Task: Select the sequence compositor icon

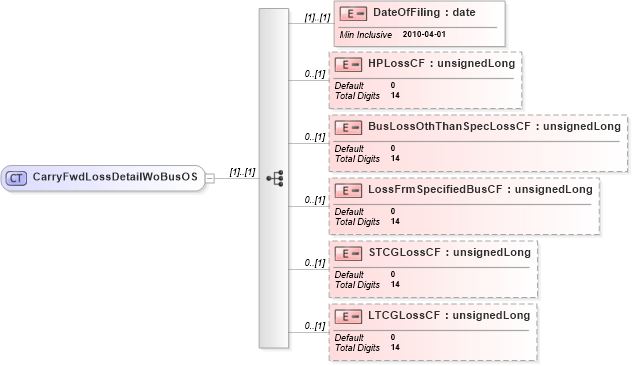Action: point(275,178)
